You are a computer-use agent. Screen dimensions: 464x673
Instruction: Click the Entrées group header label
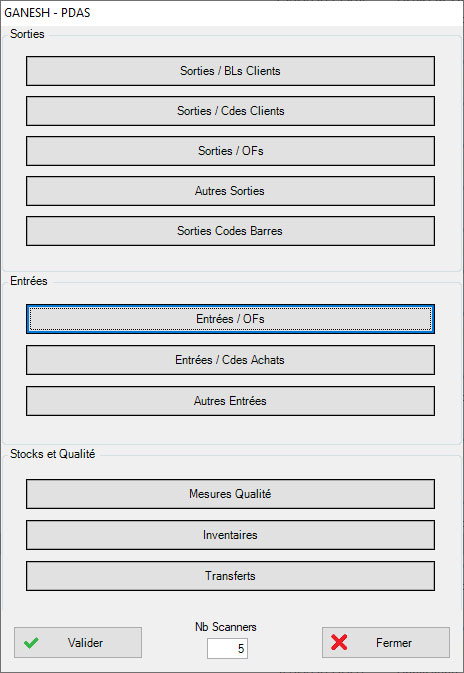tap(29, 281)
